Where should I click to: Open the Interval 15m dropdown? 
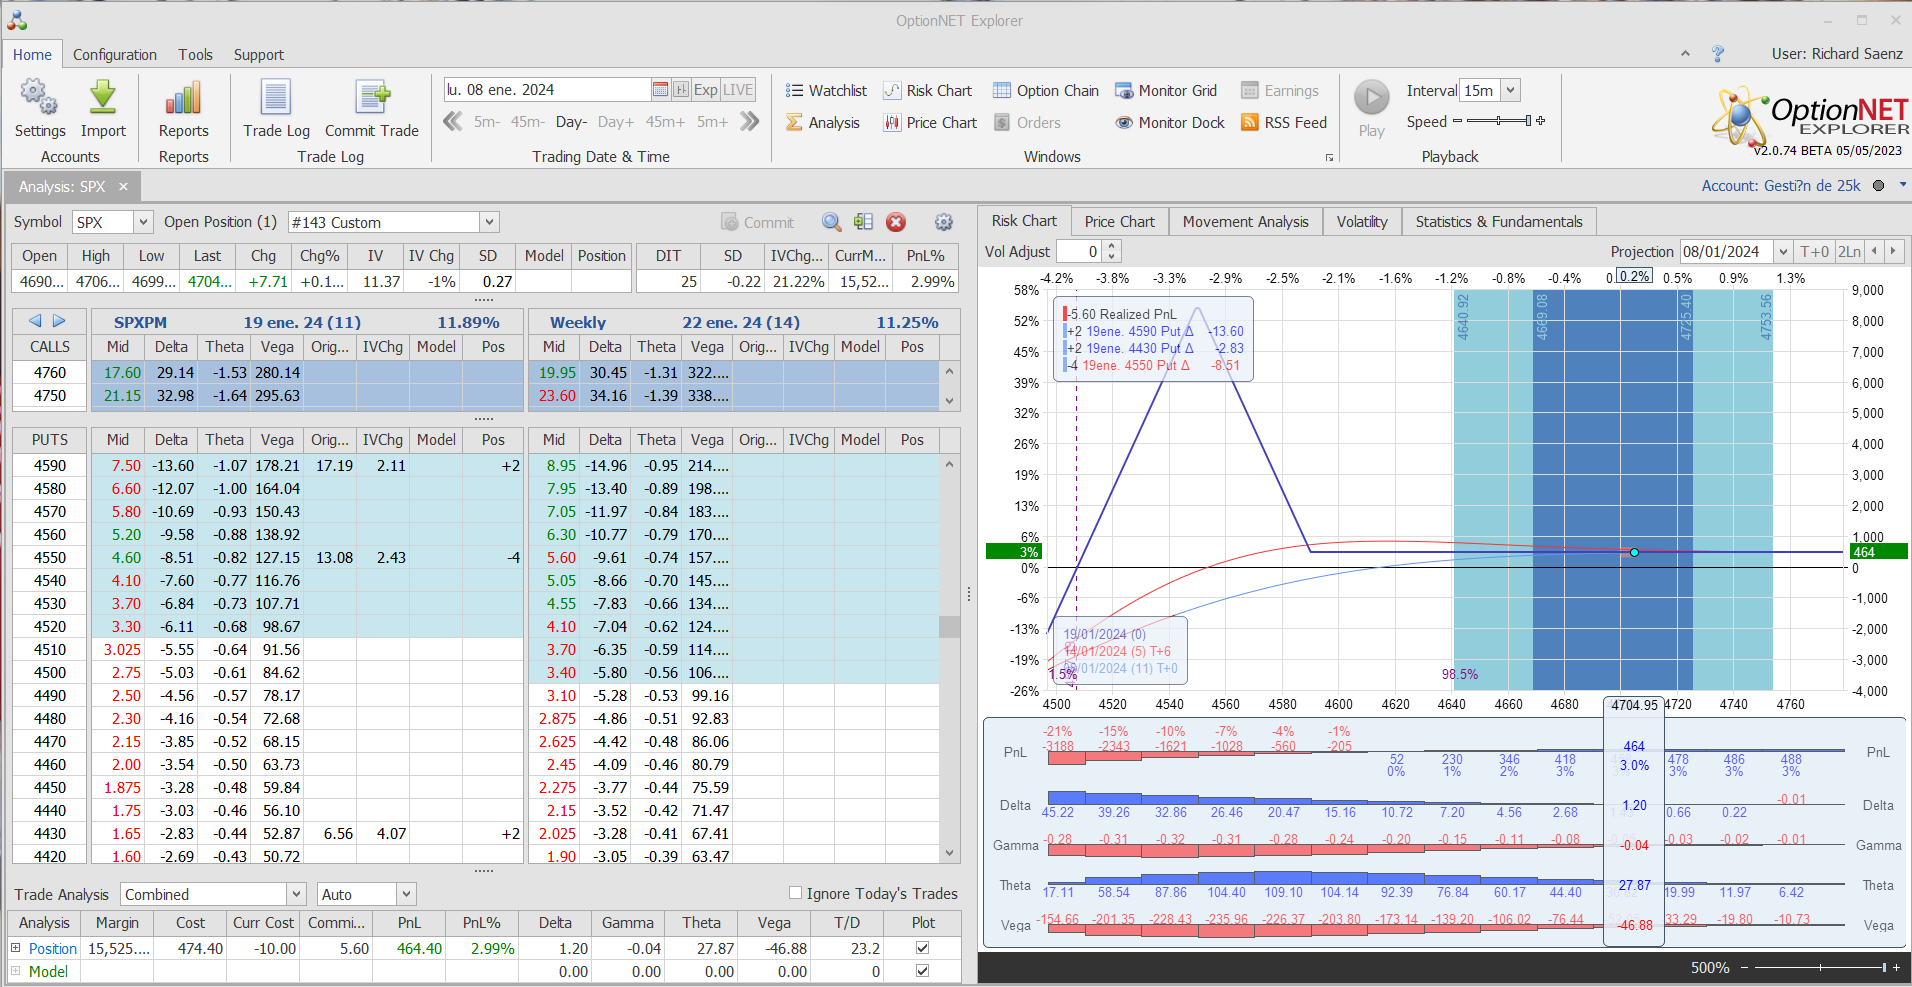1510,90
